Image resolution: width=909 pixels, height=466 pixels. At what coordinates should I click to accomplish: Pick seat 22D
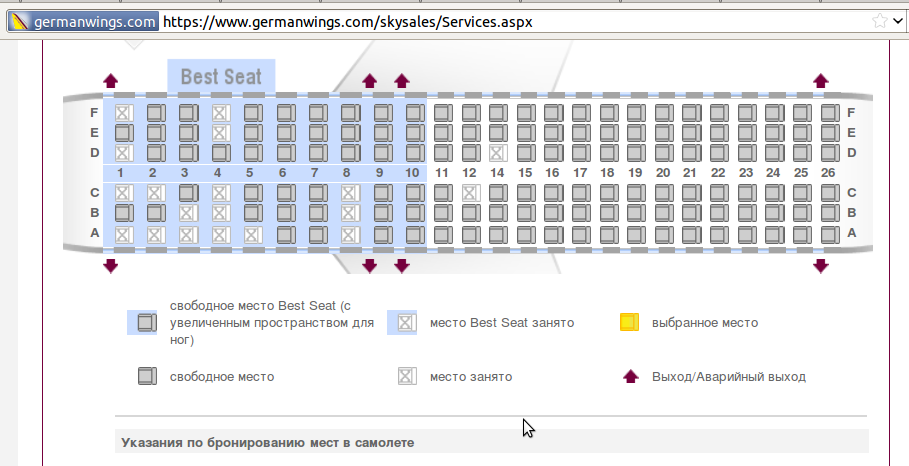pyautogui.click(x=719, y=153)
